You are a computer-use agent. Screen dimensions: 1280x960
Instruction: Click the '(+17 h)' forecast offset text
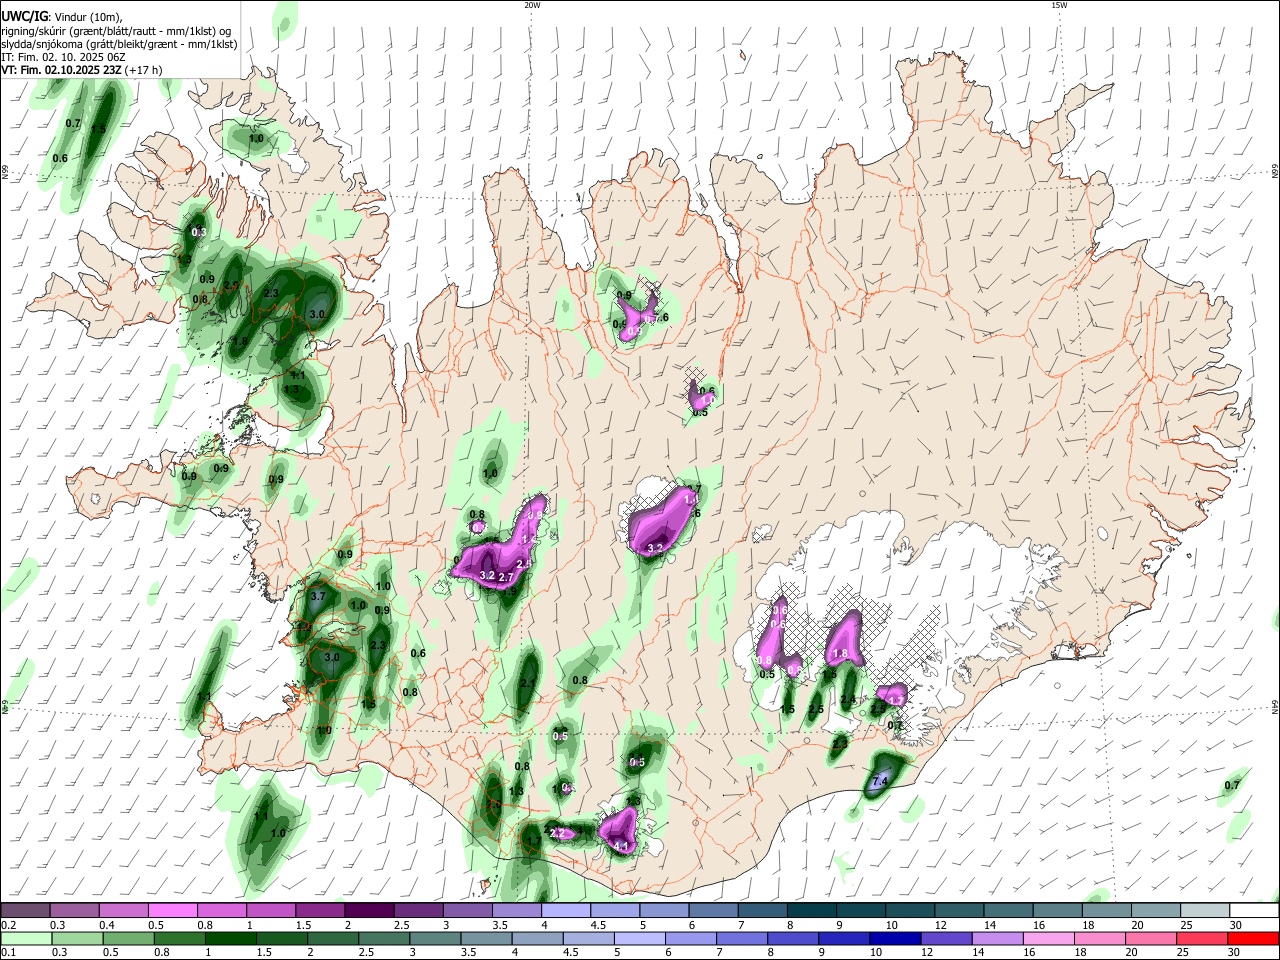pos(144,70)
